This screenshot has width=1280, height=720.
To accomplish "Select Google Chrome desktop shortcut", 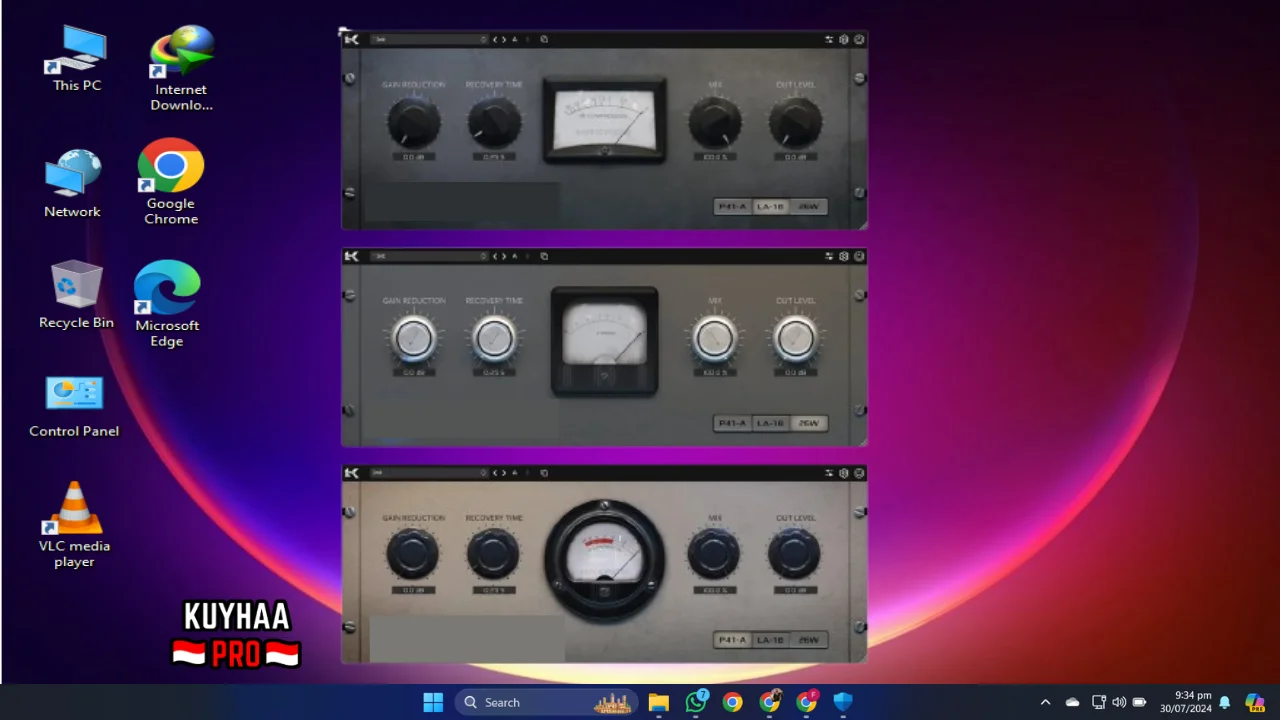I will click(171, 182).
